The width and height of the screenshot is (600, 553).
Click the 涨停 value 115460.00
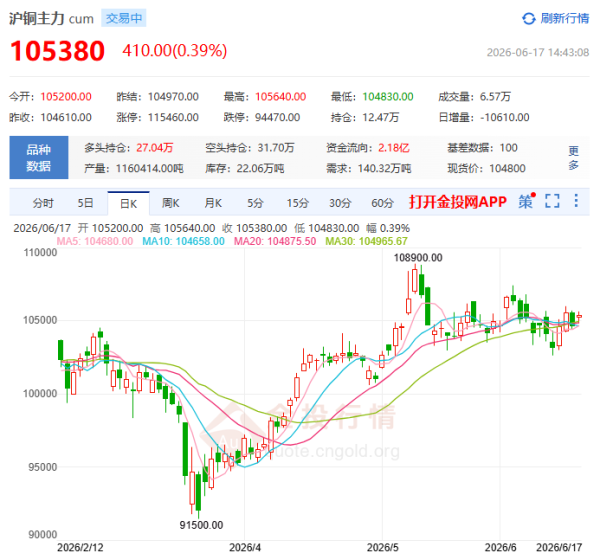(x=173, y=117)
